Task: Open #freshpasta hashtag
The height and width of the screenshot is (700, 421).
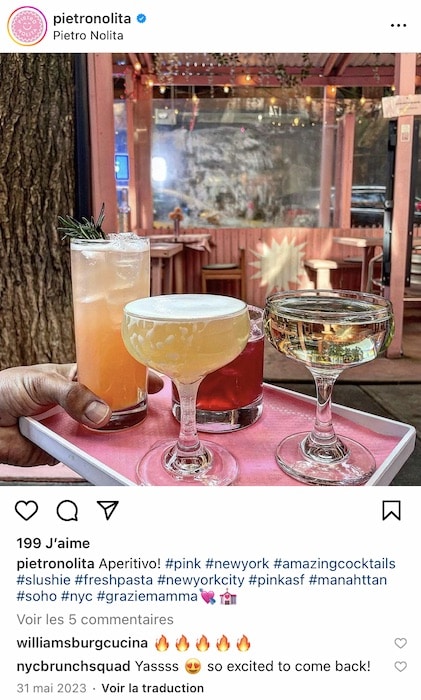Action: (113, 580)
